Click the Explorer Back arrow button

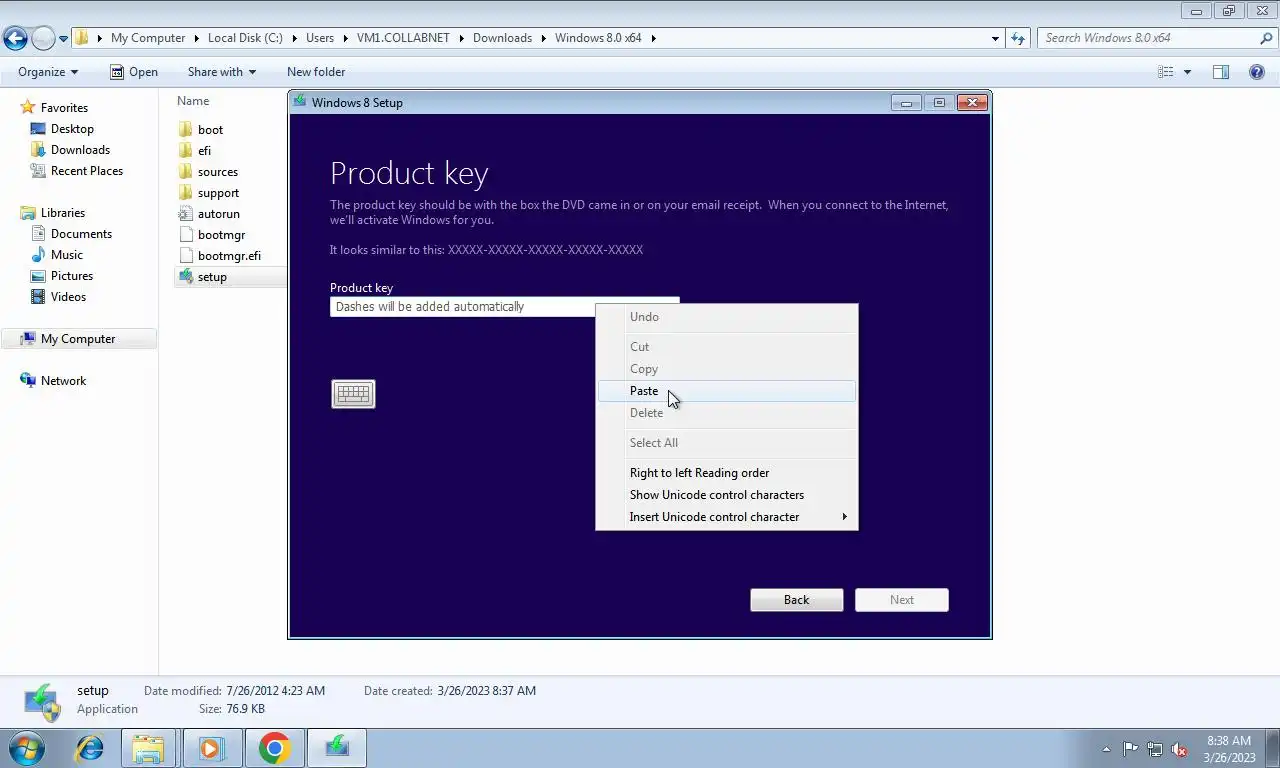15,39
